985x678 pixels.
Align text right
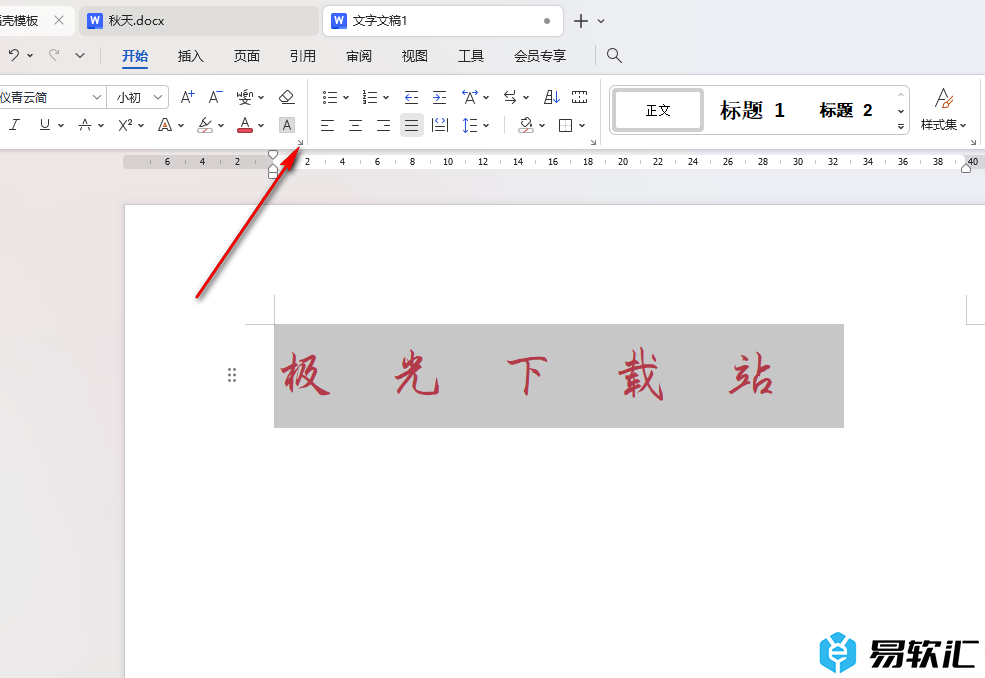point(383,126)
